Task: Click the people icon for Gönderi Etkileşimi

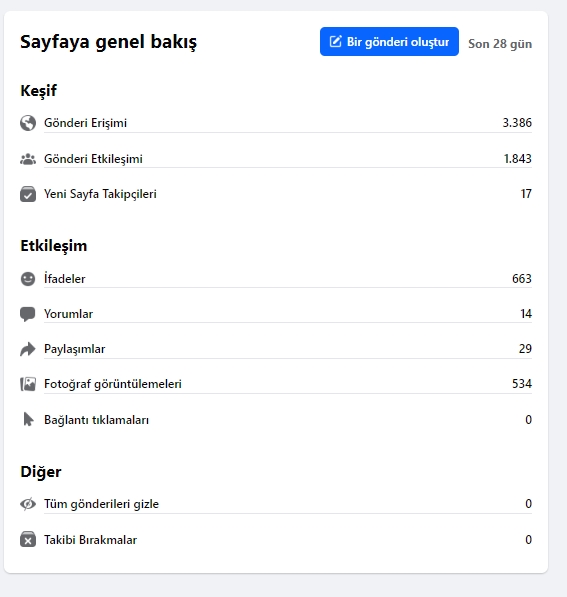Action: click(28, 159)
